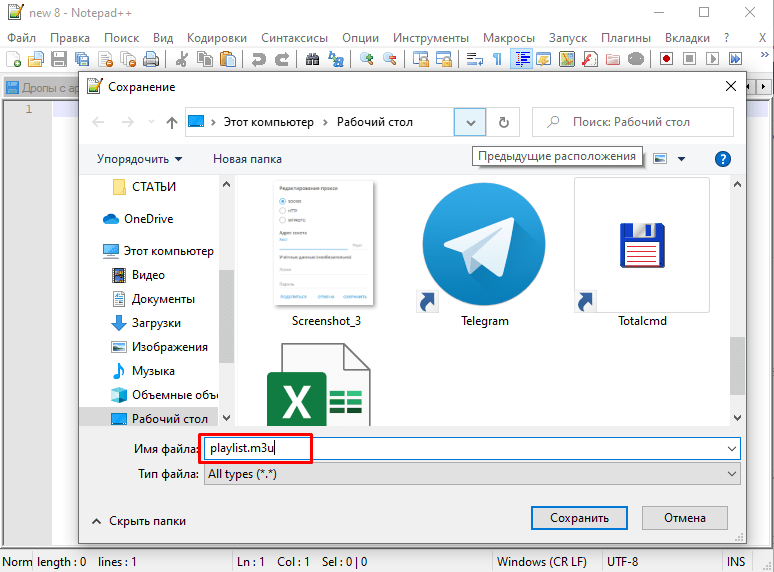Click the Zoom out toolbar icon
This screenshot has height=572, width=774.
[389, 59]
